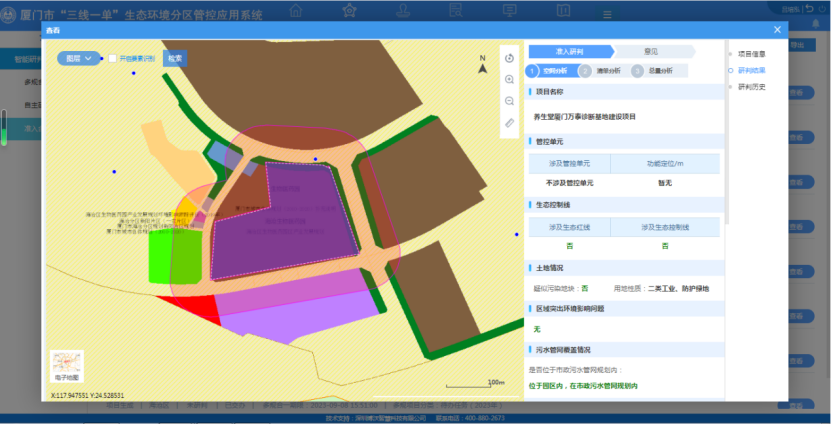
Task: Switch to the 准入研判 tab
Action: [x=570, y=50]
